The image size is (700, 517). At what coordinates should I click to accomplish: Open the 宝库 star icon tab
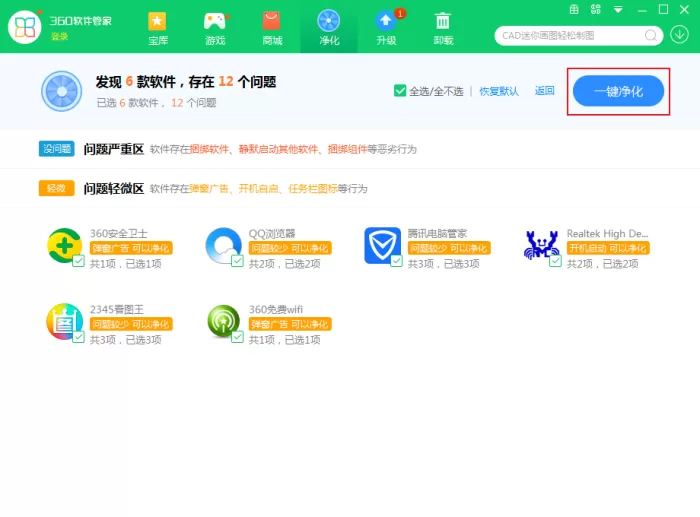(x=158, y=29)
